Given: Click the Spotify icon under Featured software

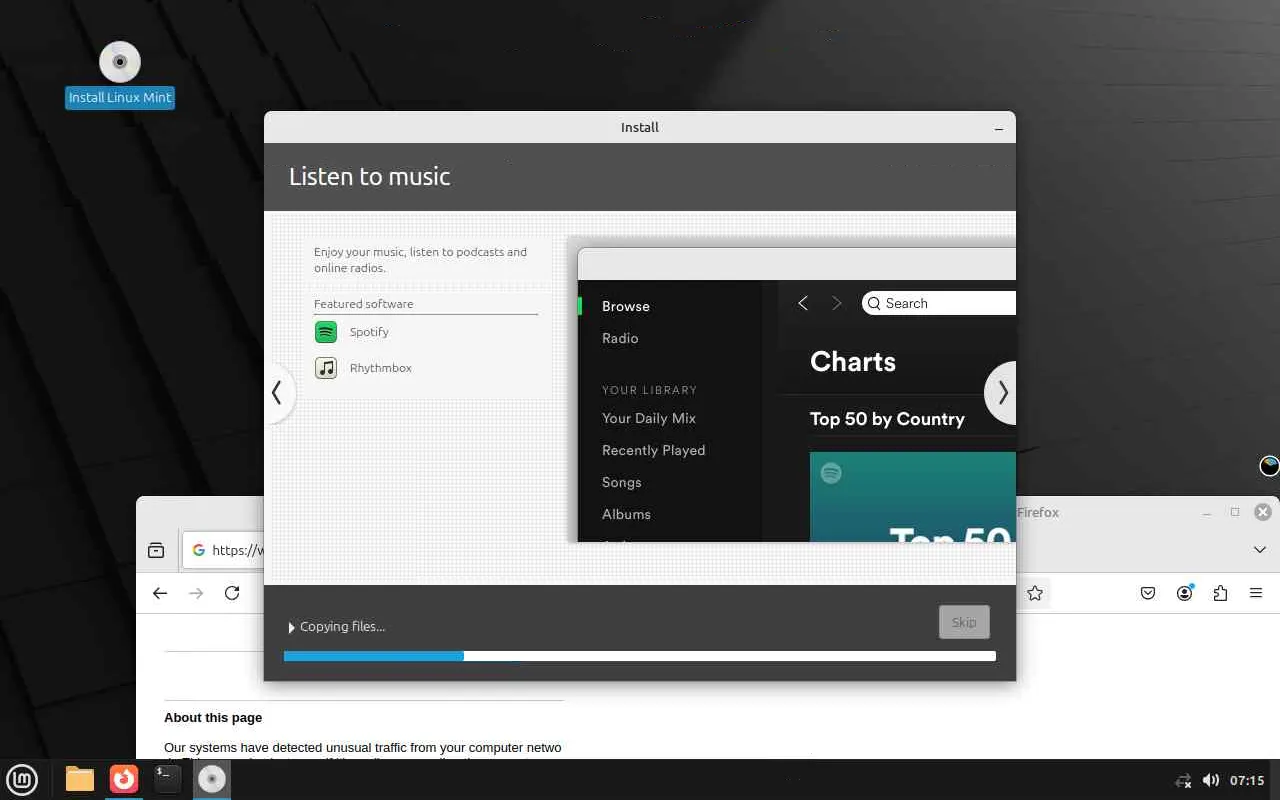Looking at the screenshot, I should pos(326,332).
